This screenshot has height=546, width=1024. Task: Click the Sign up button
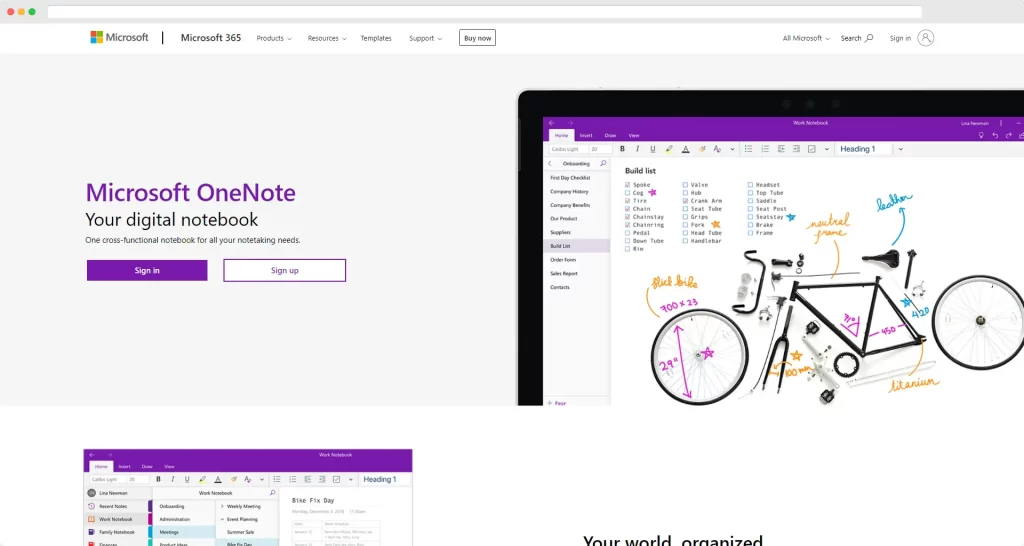(x=285, y=270)
